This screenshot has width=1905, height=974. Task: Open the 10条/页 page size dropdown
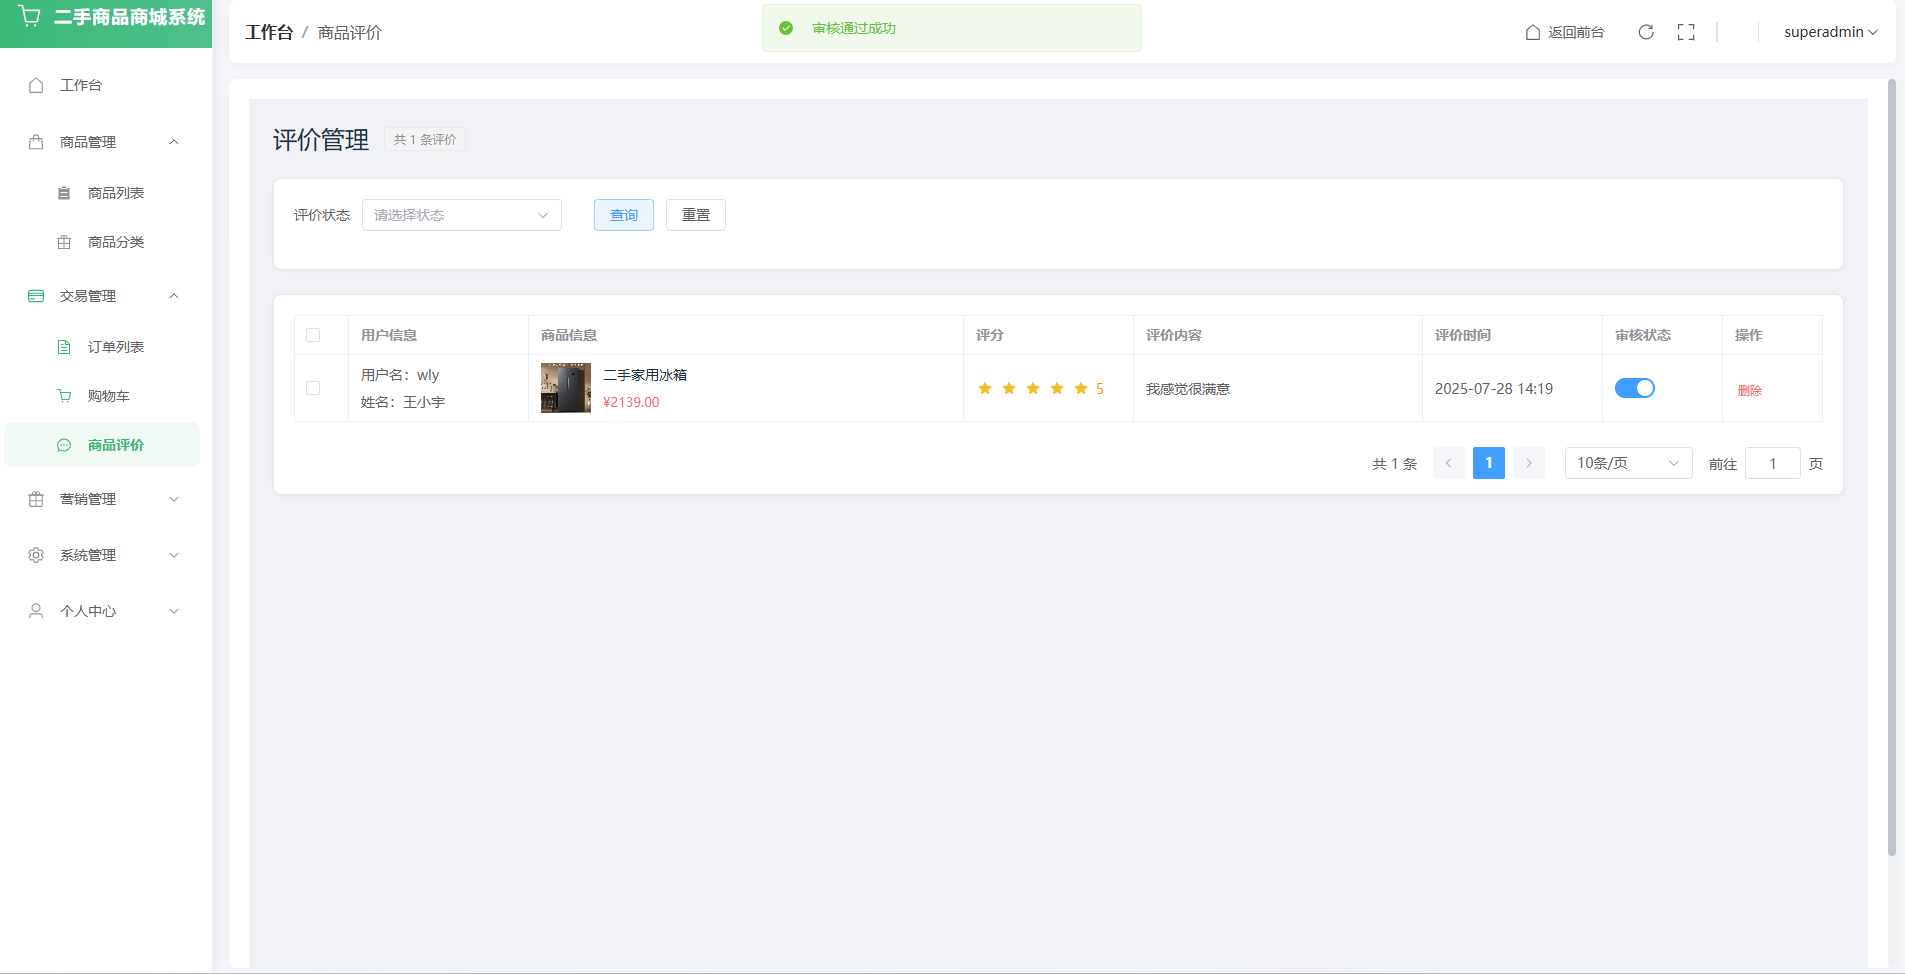tap(1627, 463)
